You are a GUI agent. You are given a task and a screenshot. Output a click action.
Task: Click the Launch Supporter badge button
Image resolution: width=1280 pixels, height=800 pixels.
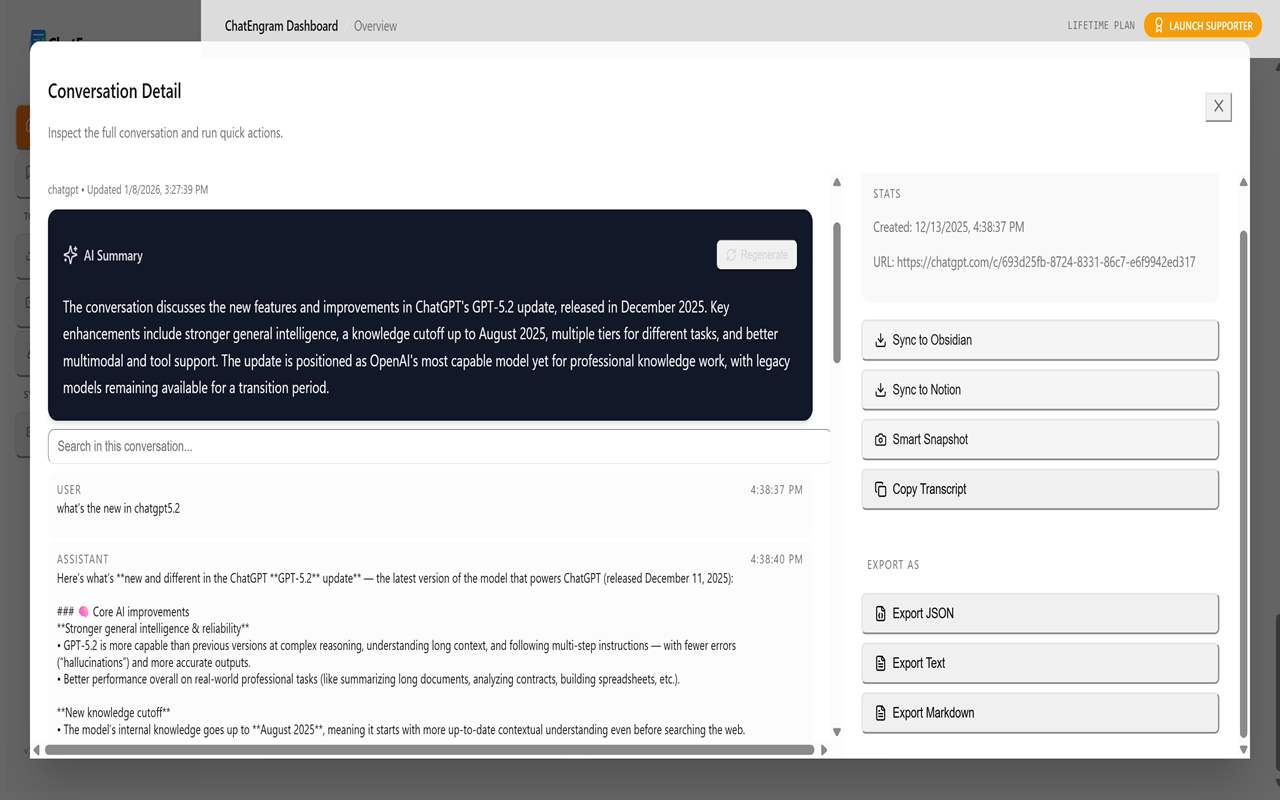(x=1202, y=26)
